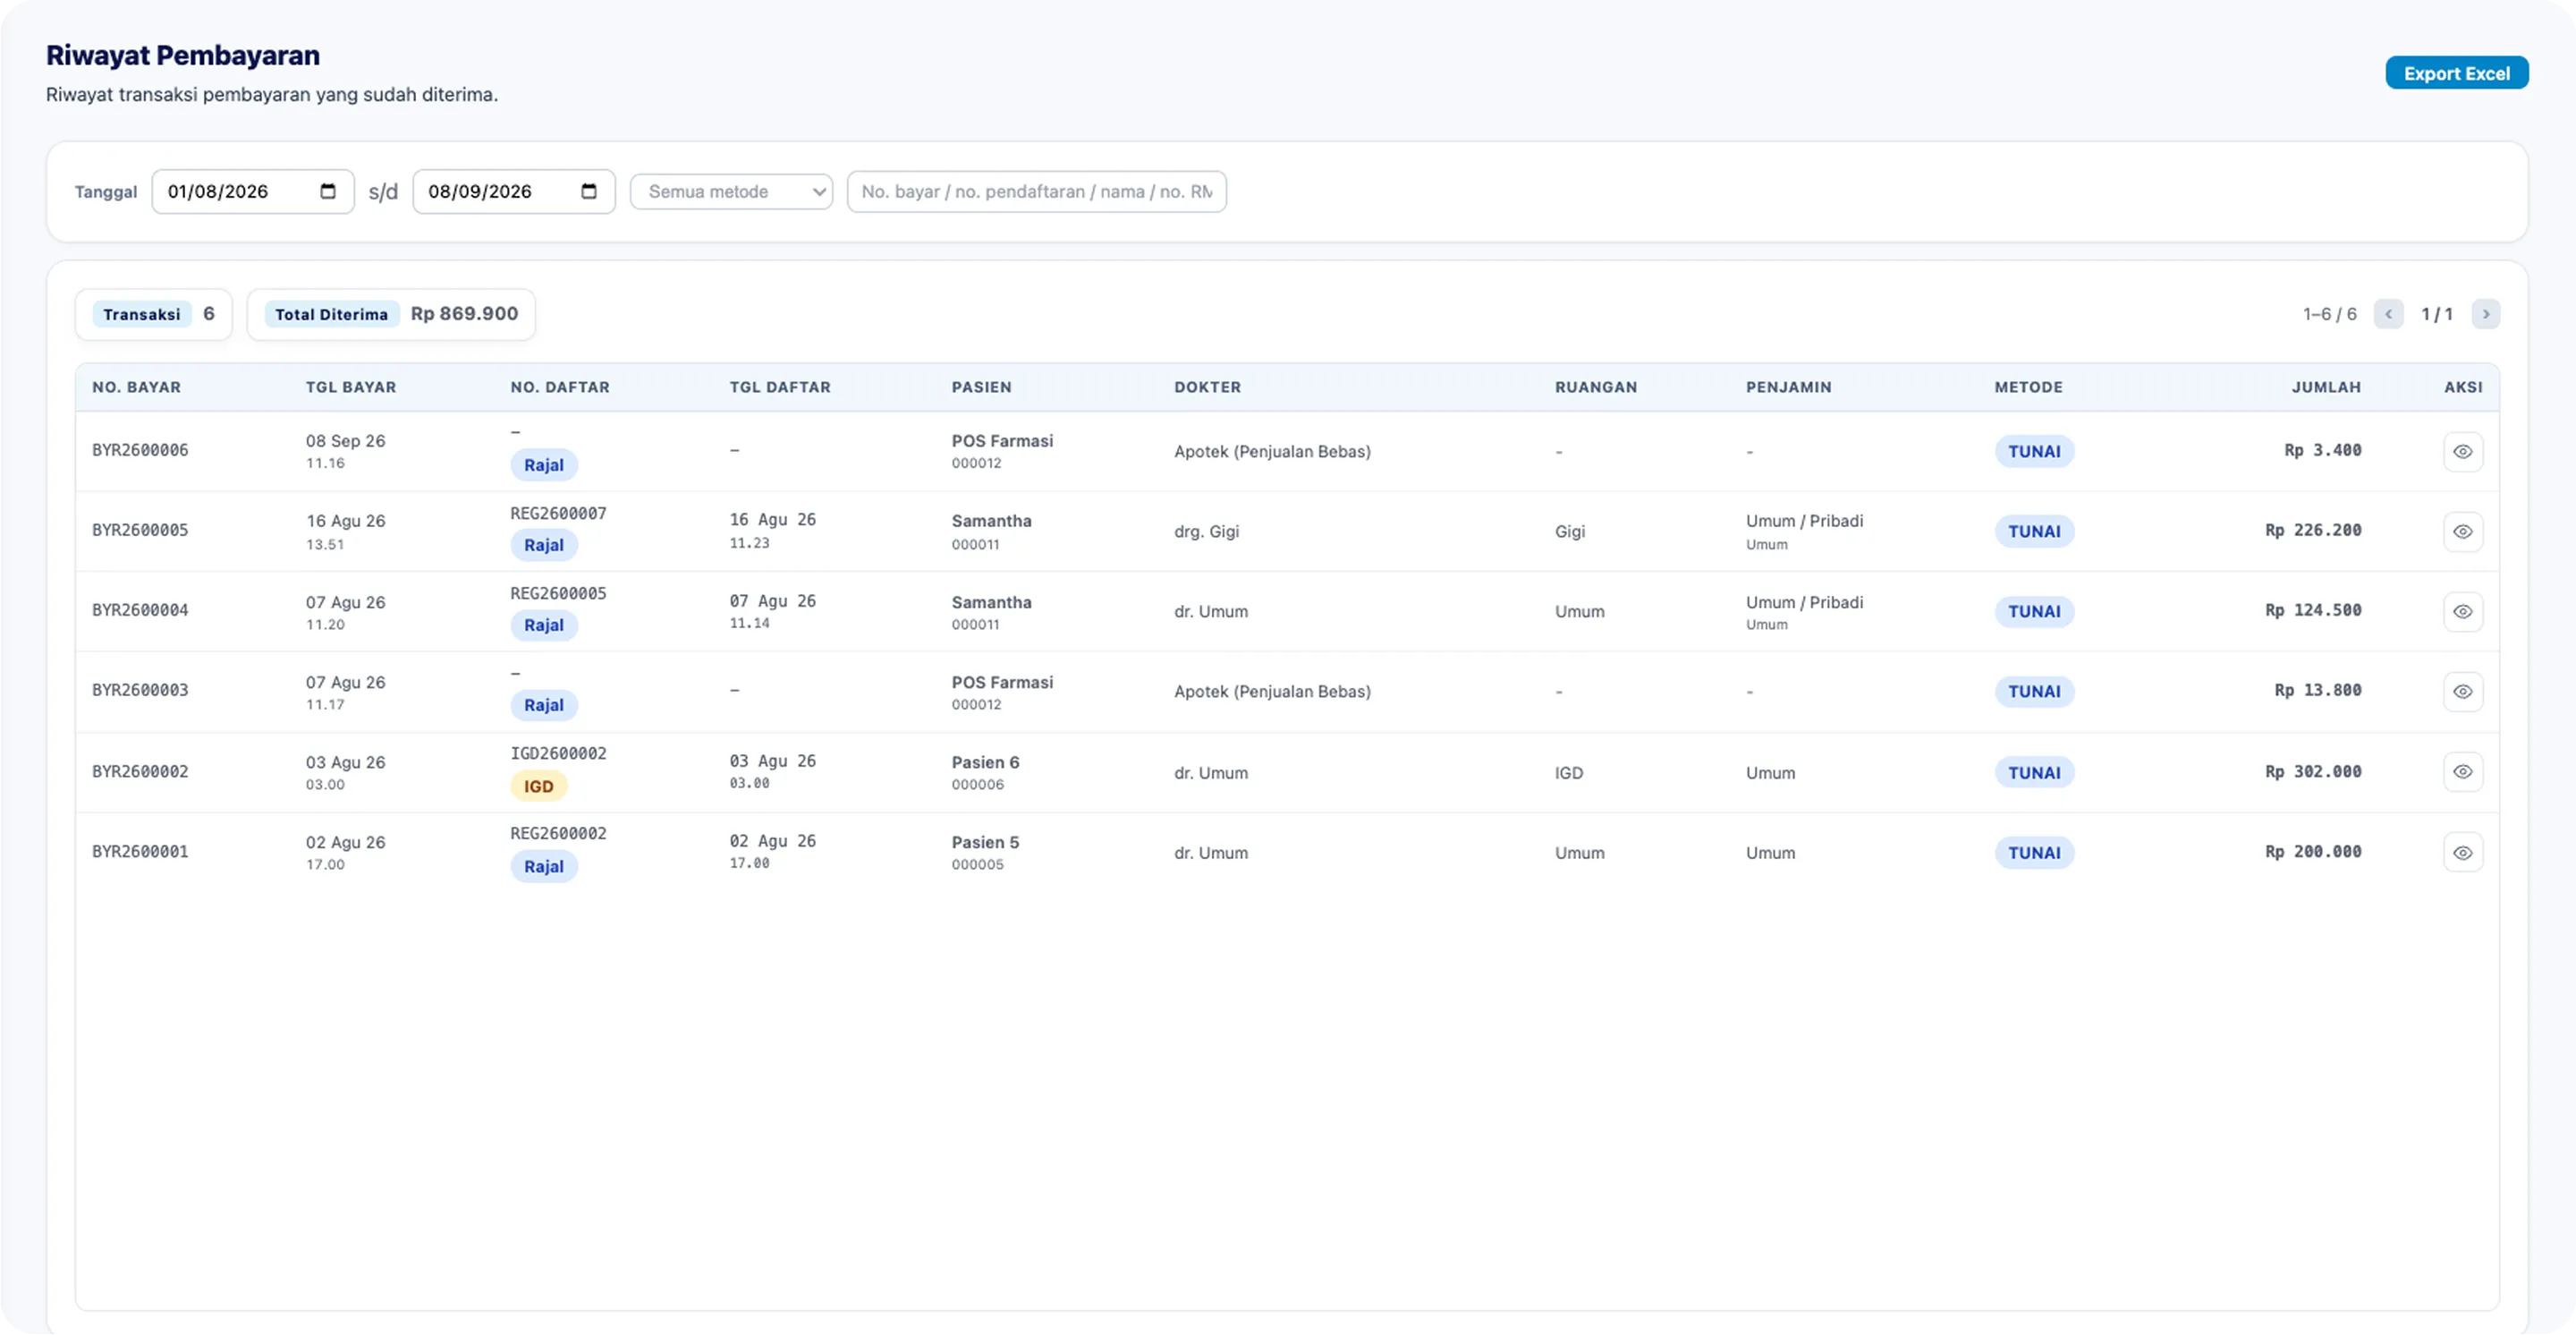Click the TGL BAYAR column header

tap(350, 387)
